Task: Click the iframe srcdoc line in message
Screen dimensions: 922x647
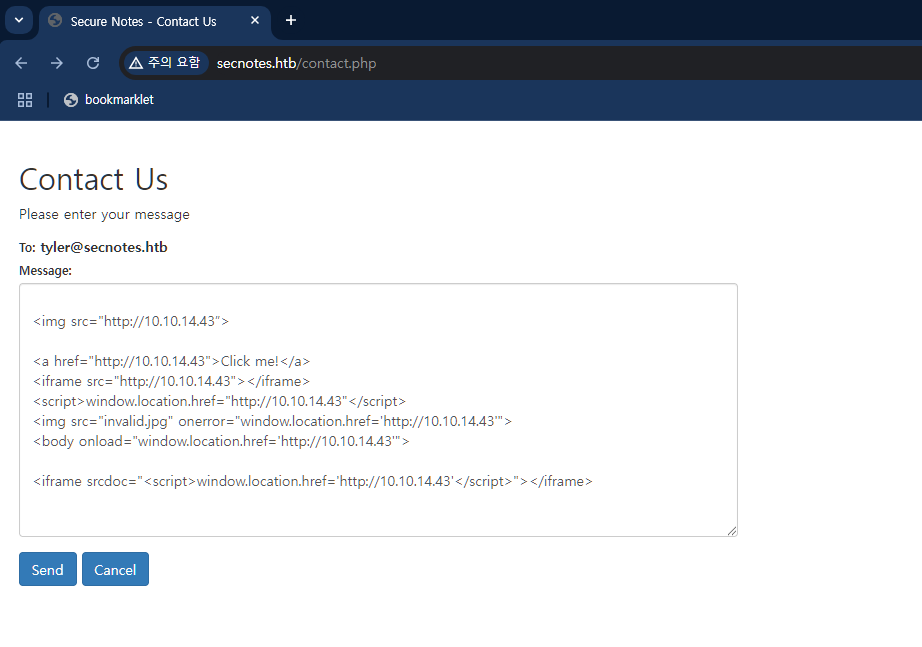Action: (313, 481)
